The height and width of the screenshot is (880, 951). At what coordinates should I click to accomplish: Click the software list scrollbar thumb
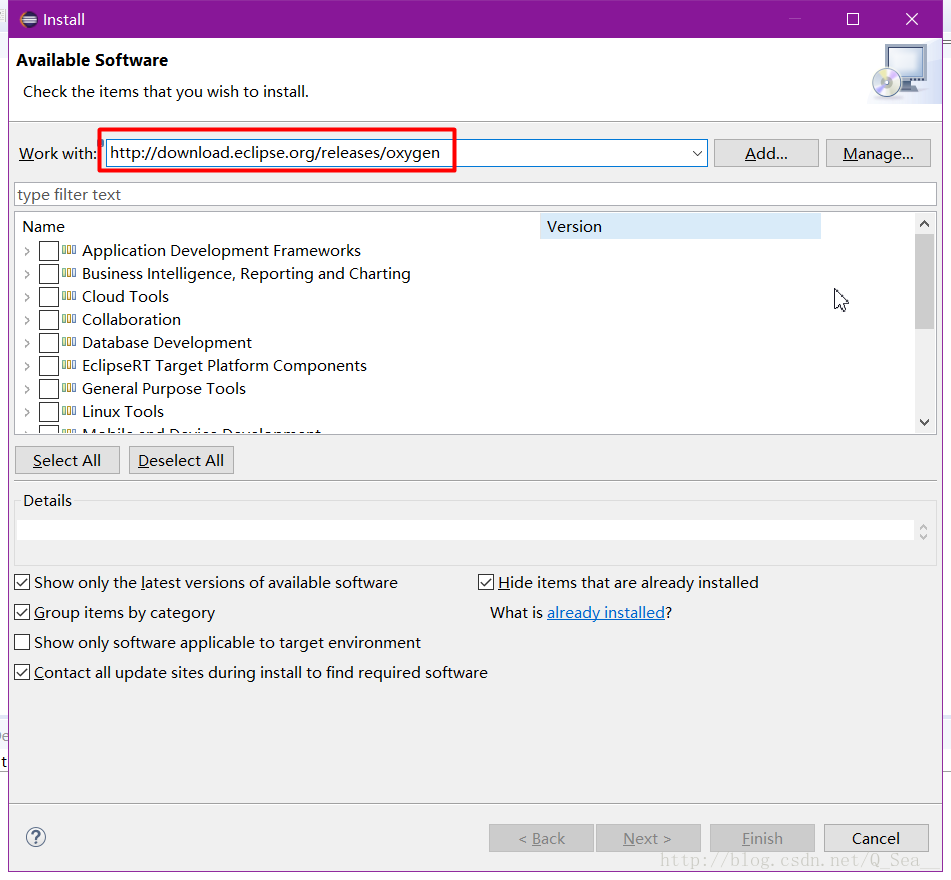click(x=924, y=281)
